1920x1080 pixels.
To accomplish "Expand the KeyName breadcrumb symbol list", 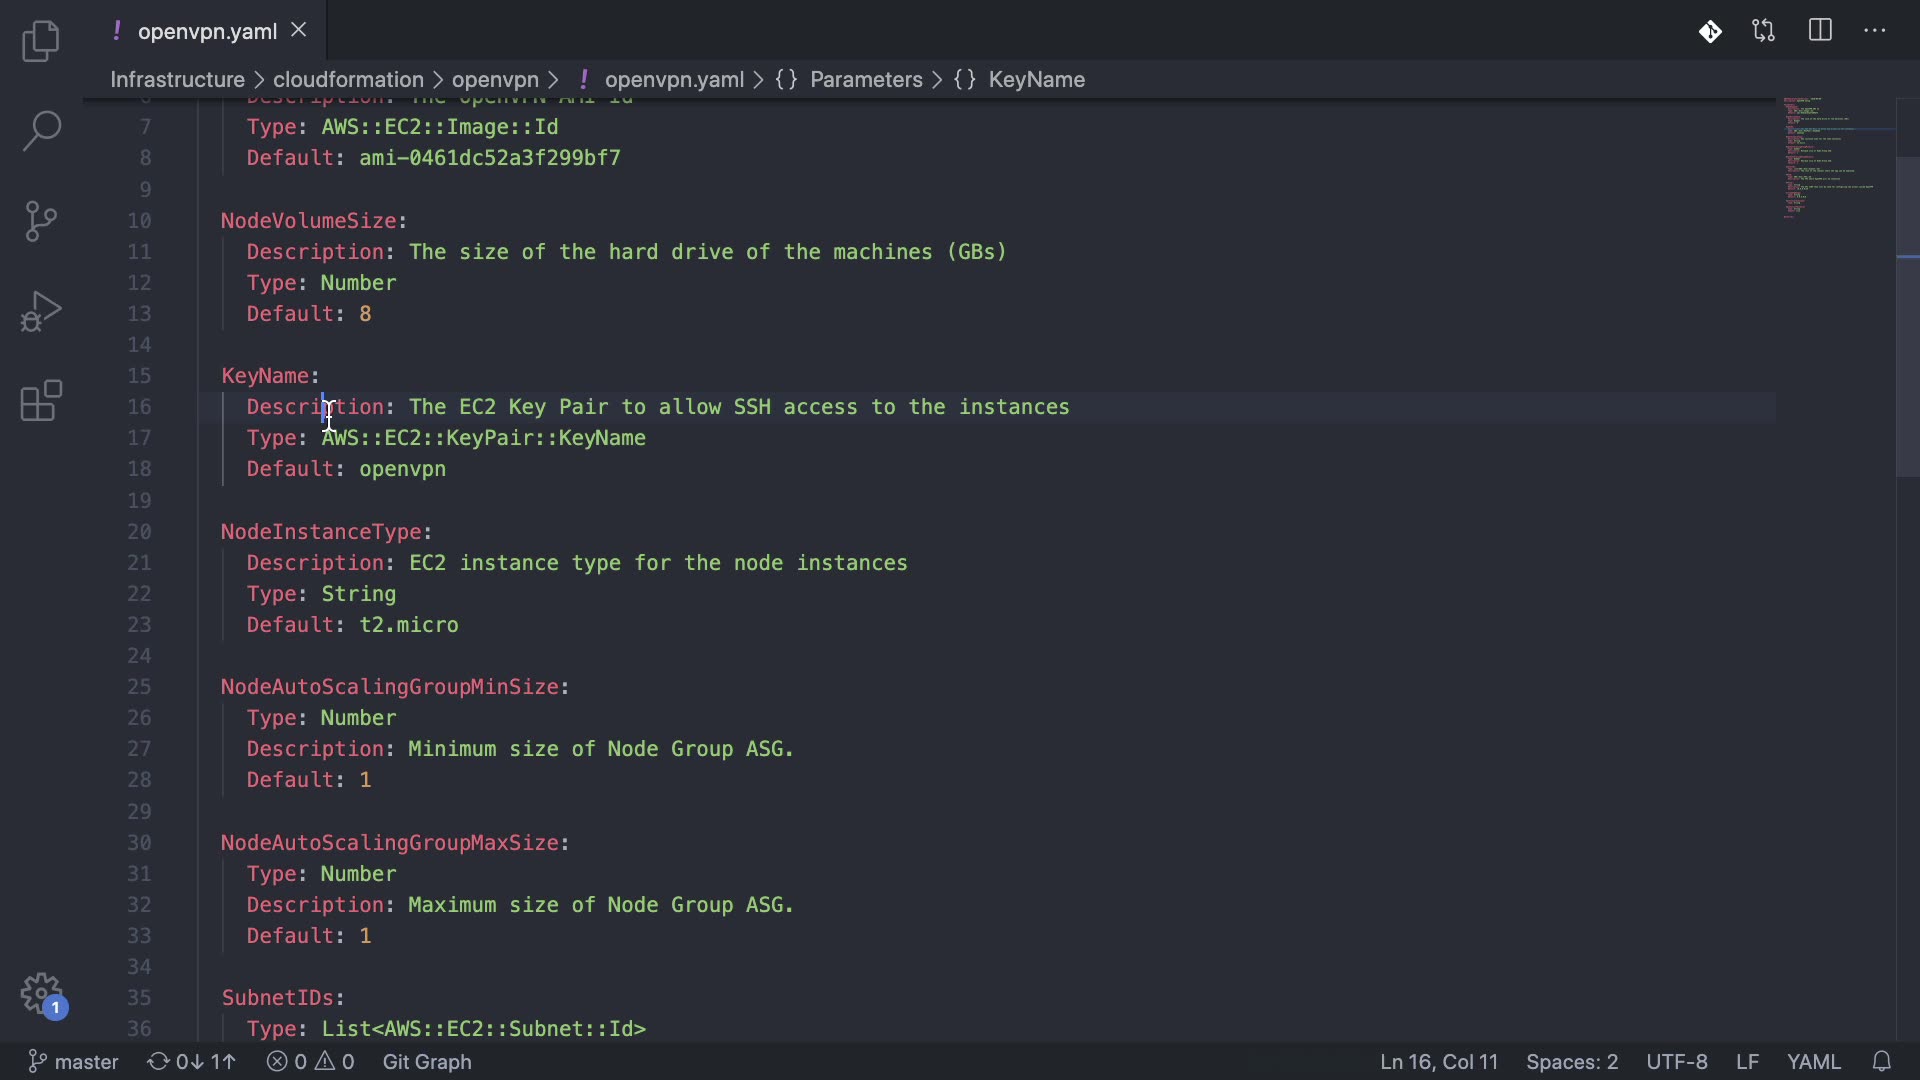I will click(1036, 80).
